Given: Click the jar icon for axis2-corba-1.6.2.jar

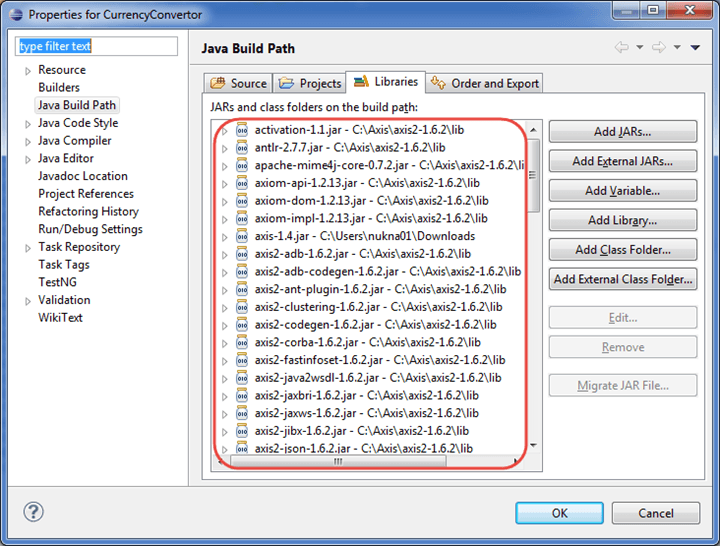Looking at the screenshot, I should pyautogui.click(x=241, y=342).
